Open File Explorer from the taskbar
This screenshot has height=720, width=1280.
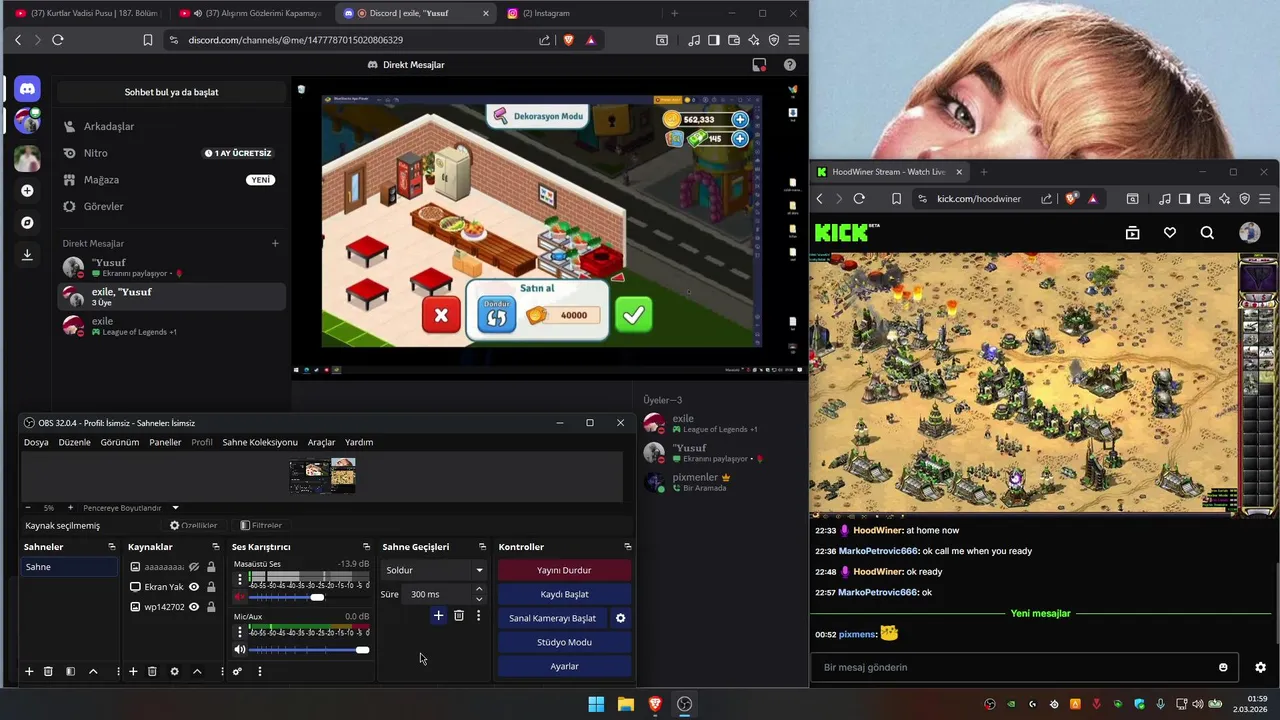625,704
